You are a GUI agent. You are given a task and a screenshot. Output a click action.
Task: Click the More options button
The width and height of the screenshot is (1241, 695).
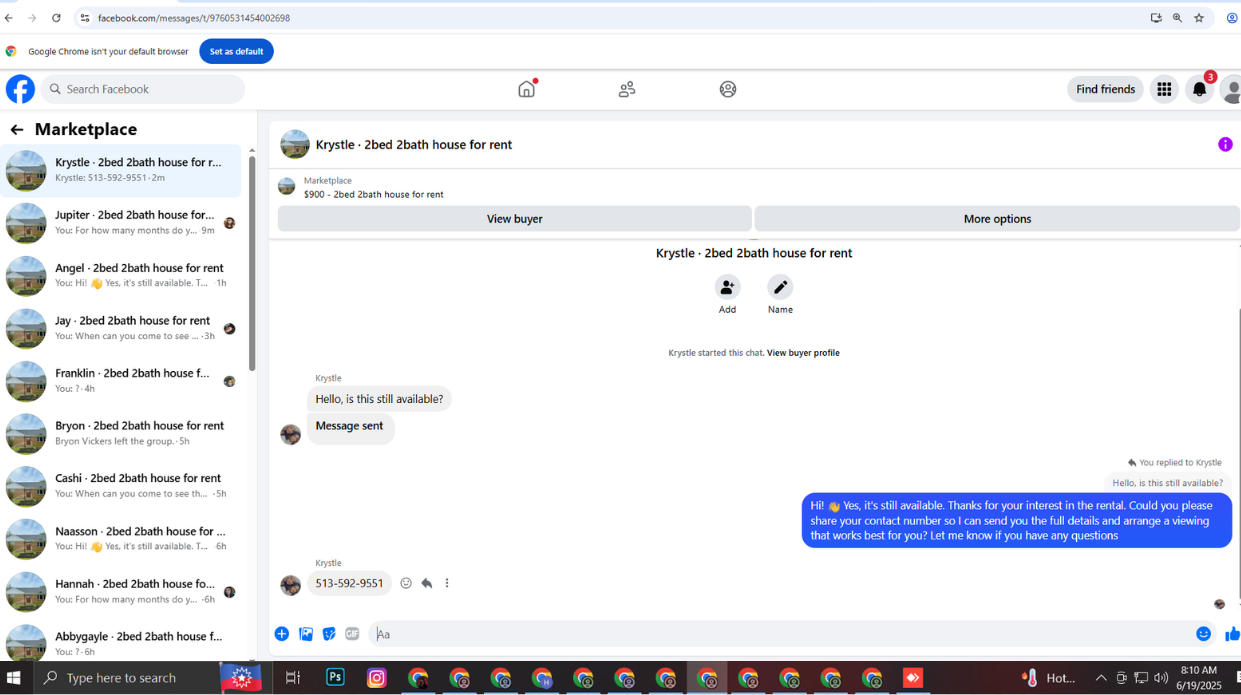(x=997, y=219)
